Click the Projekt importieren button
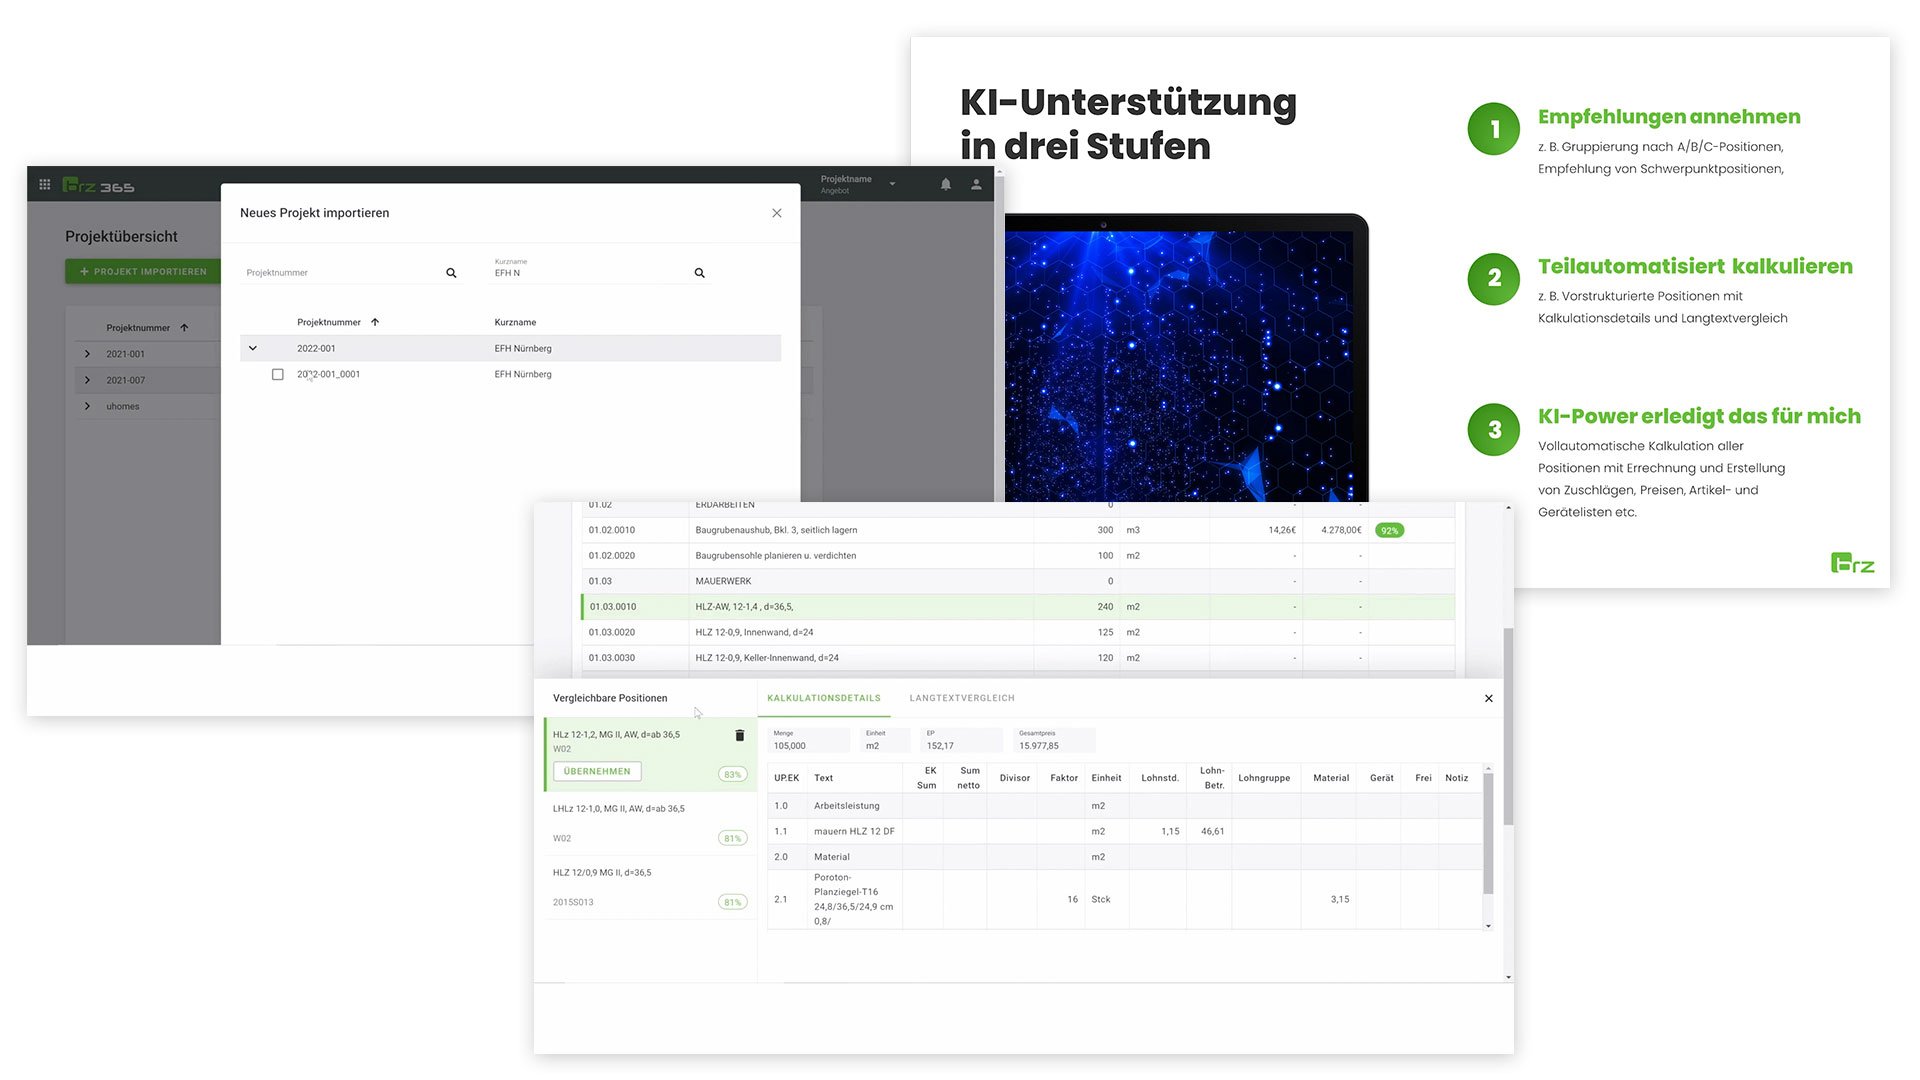The width and height of the screenshot is (1920, 1080). click(x=143, y=271)
